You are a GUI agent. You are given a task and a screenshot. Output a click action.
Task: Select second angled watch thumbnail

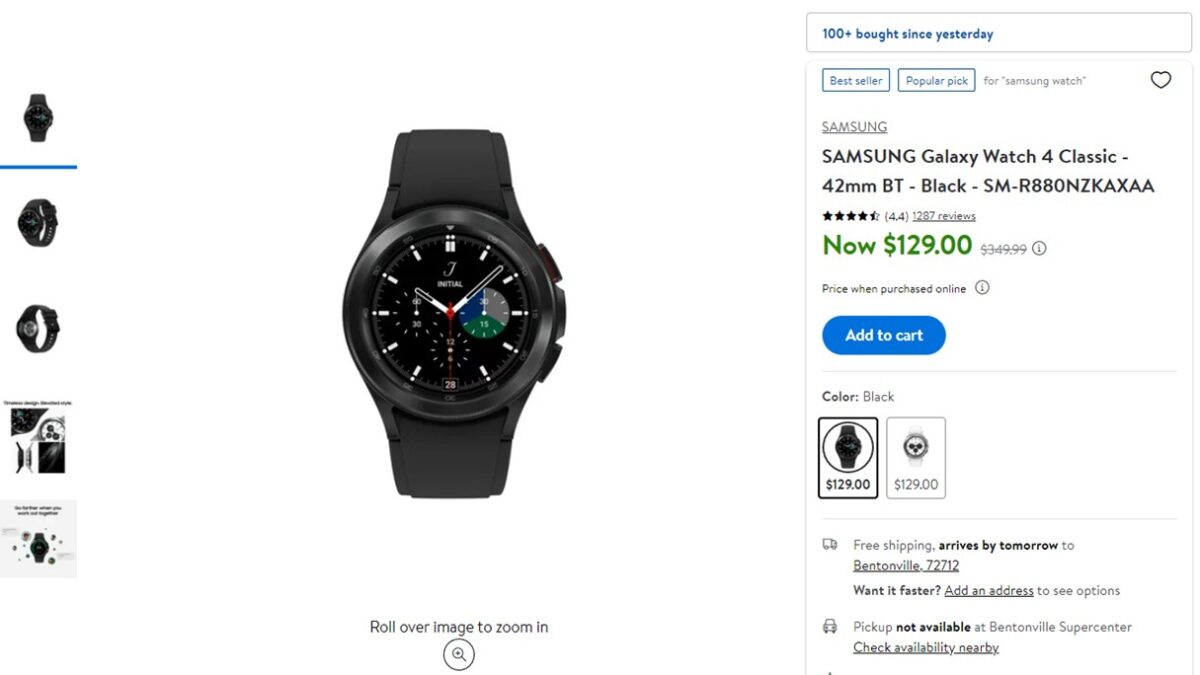pyautogui.click(x=38, y=222)
